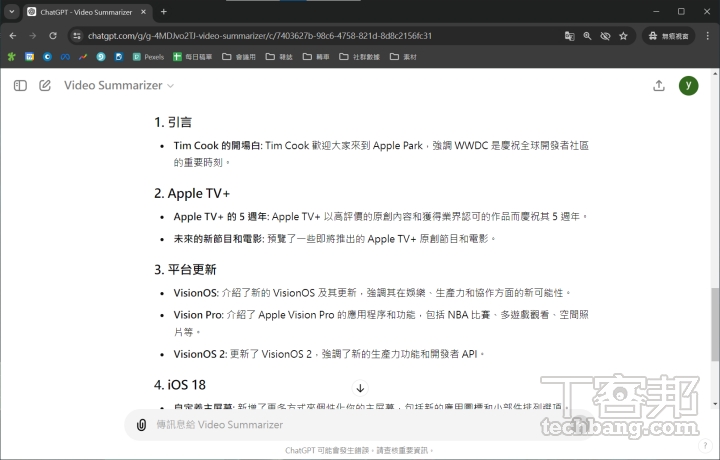
Task: Expand the 會議用 bookmark folder
Action: point(239,56)
